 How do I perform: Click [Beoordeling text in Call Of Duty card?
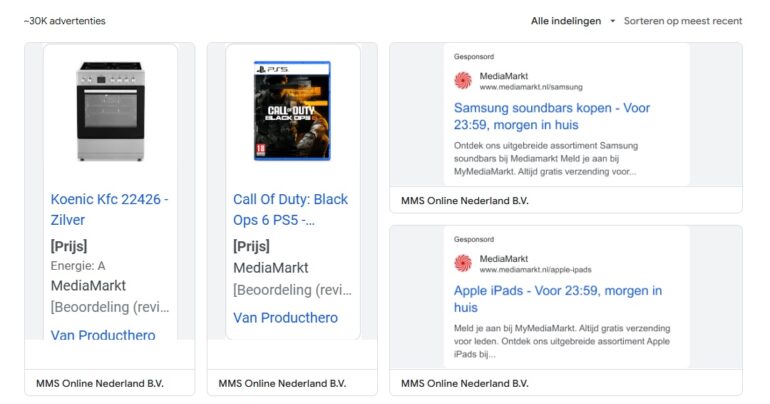point(292,290)
